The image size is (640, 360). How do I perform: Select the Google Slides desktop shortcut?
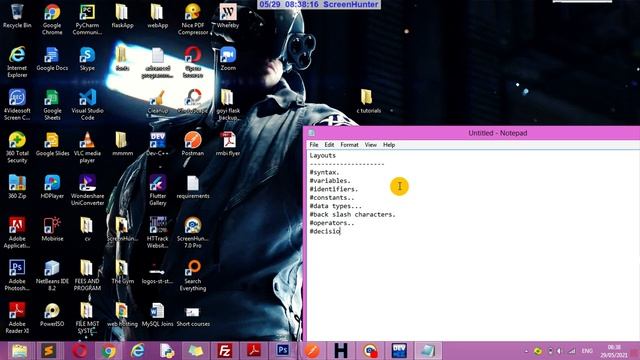point(52,144)
